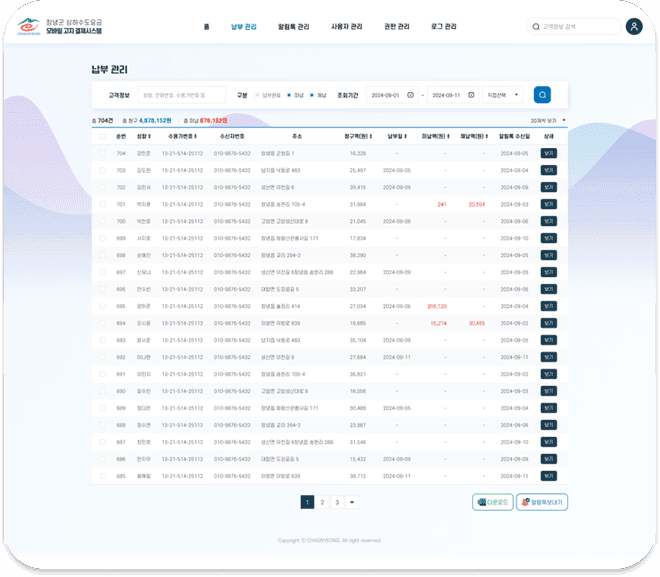This screenshot has height=577, width=660.
Task: Open the start date calendar icon
Action: [410, 95]
